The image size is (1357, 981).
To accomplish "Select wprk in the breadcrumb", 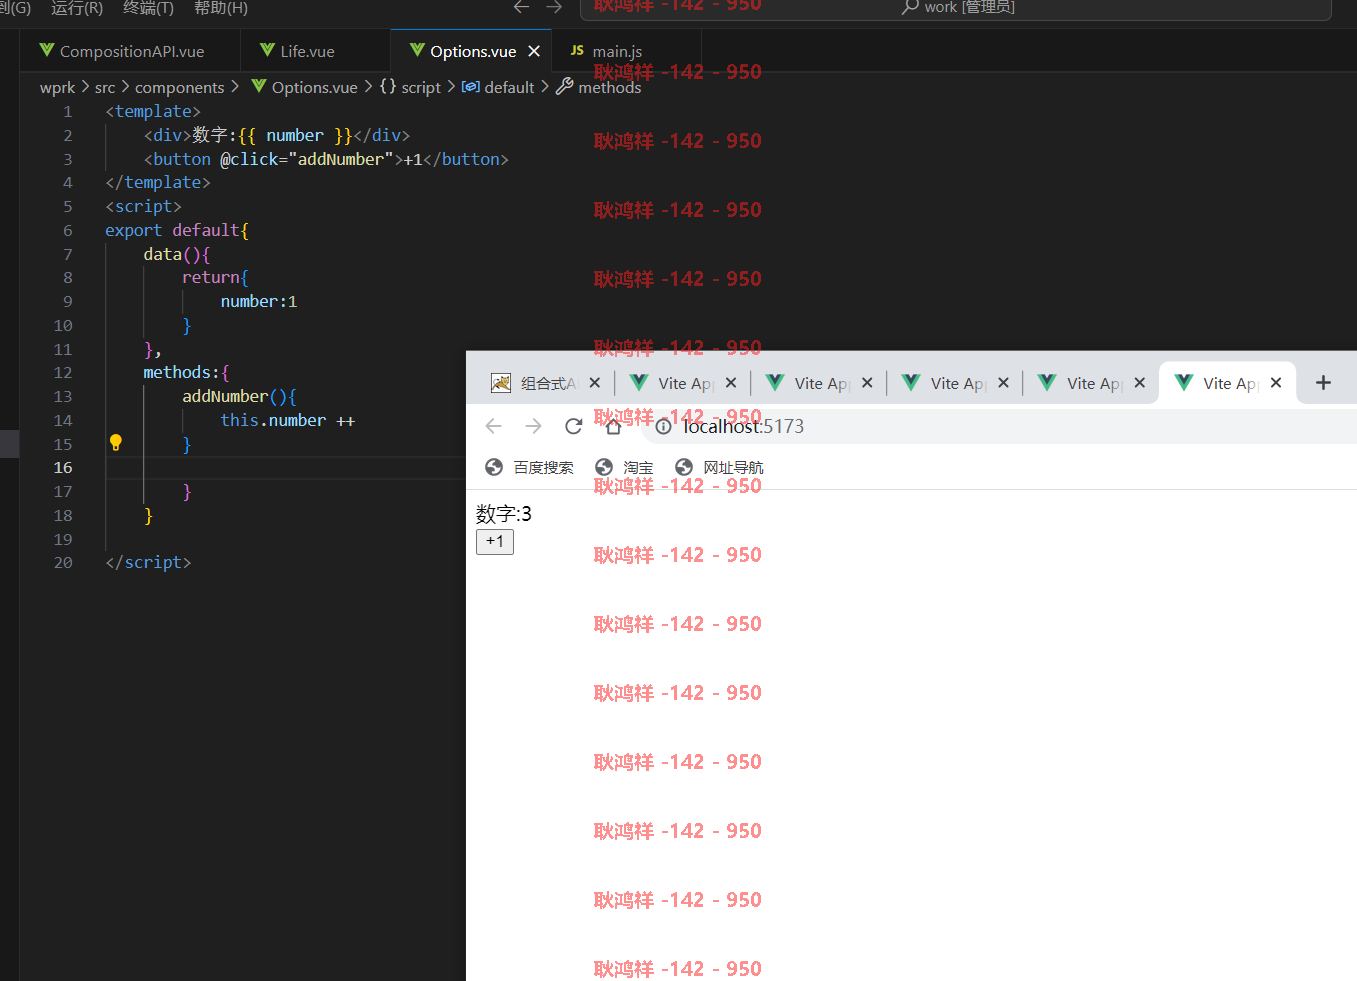I will point(57,88).
